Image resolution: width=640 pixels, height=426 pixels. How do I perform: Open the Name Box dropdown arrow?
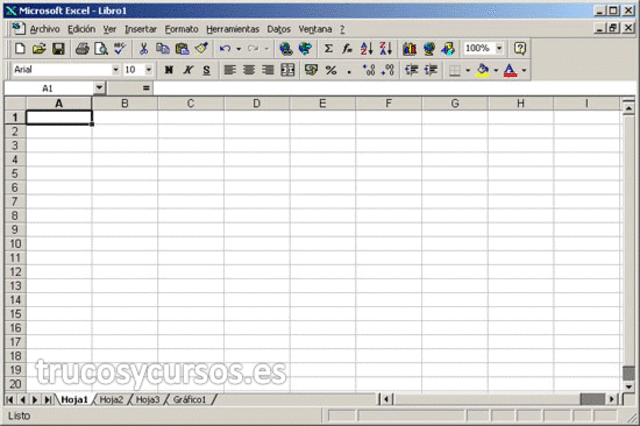click(99, 88)
